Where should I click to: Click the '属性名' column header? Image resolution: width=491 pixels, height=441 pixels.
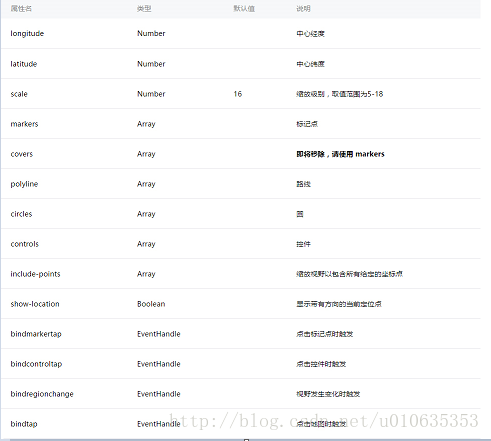pos(21,9)
